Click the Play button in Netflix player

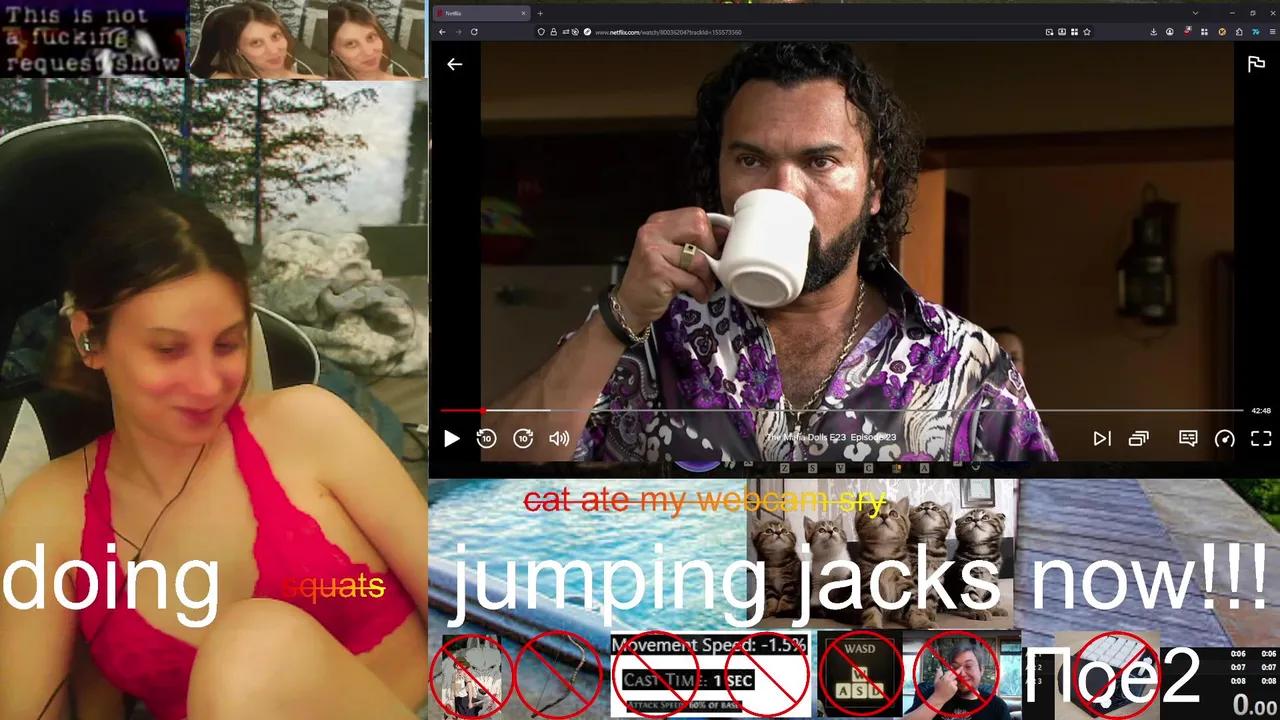pos(451,438)
